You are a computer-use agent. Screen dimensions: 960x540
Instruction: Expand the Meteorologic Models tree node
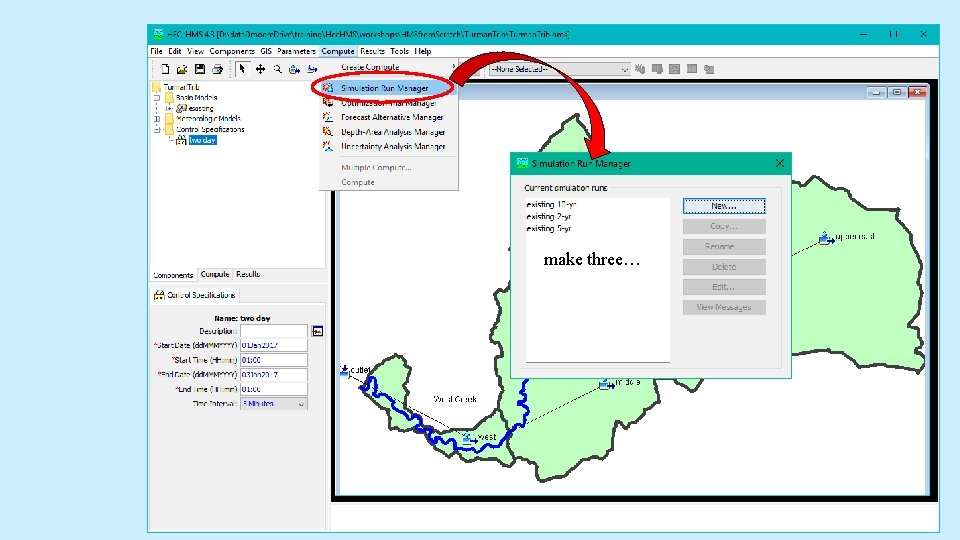[x=157, y=119]
